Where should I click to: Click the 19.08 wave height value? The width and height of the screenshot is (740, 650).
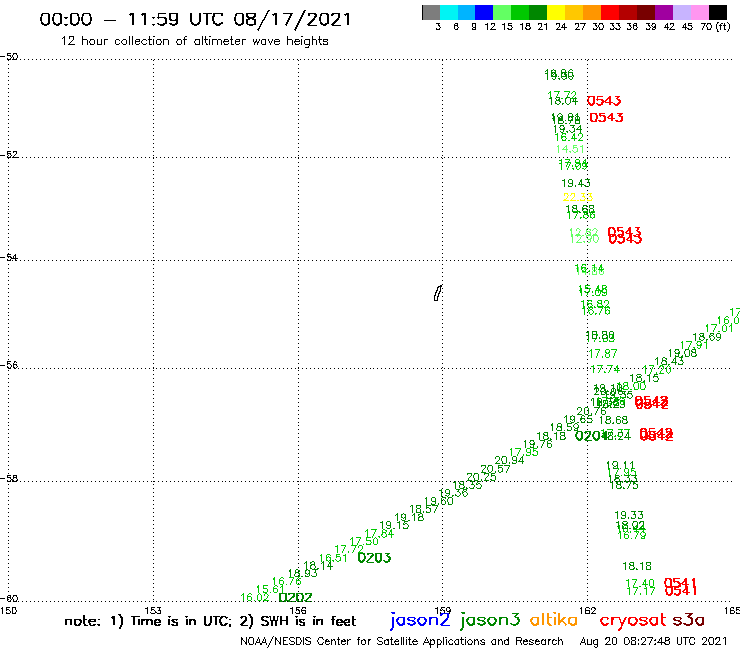pyautogui.click(x=682, y=353)
